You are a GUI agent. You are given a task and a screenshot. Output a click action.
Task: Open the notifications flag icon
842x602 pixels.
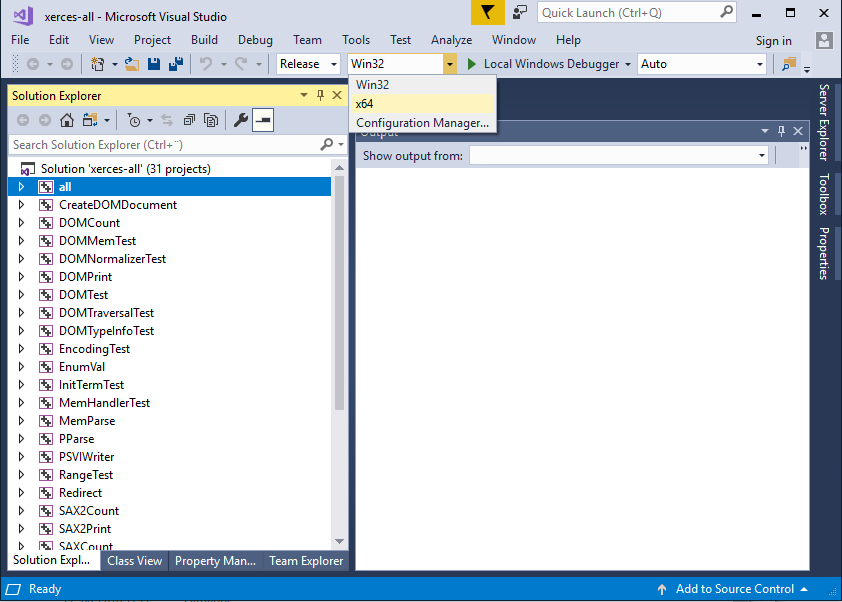click(x=487, y=12)
